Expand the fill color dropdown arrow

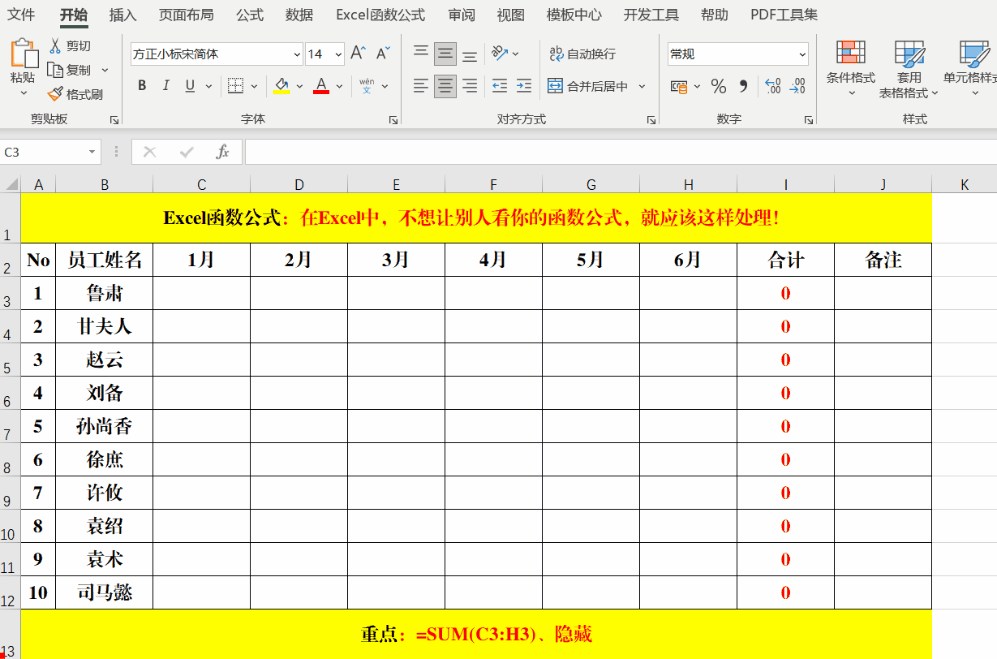(x=299, y=86)
